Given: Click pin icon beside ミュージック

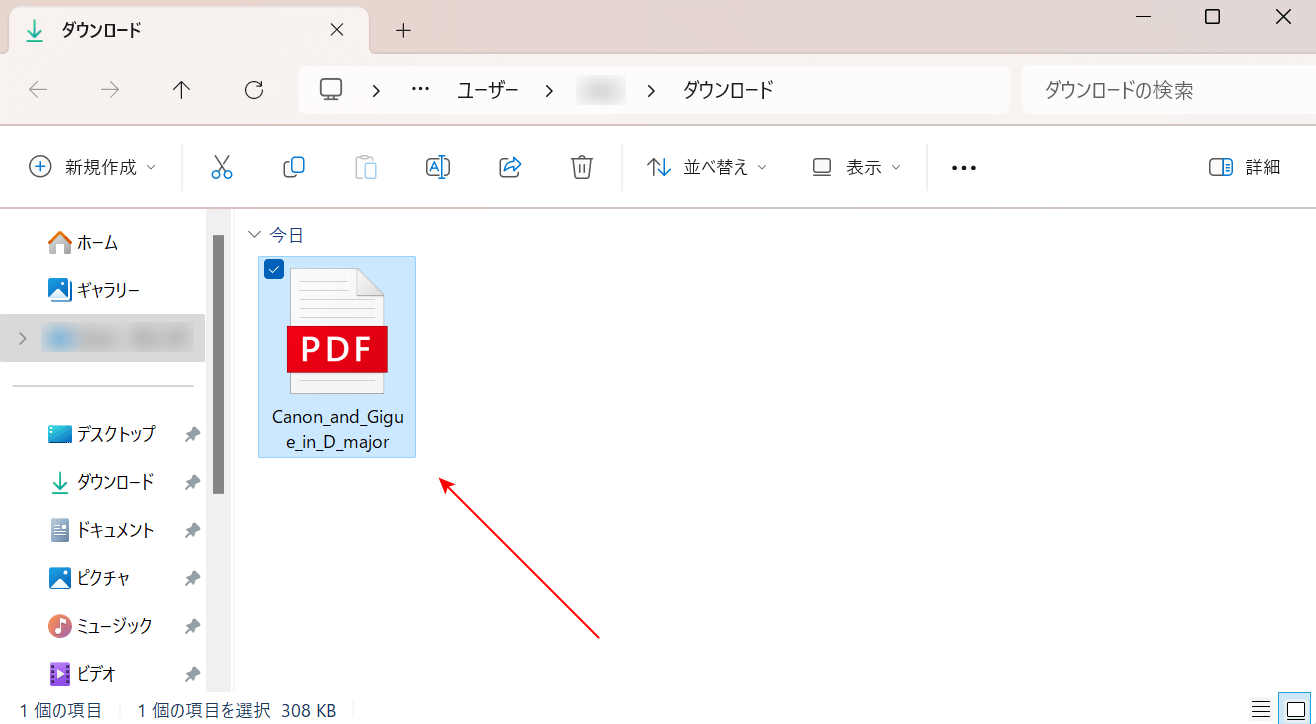Looking at the screenshot, I should (191, 626).
